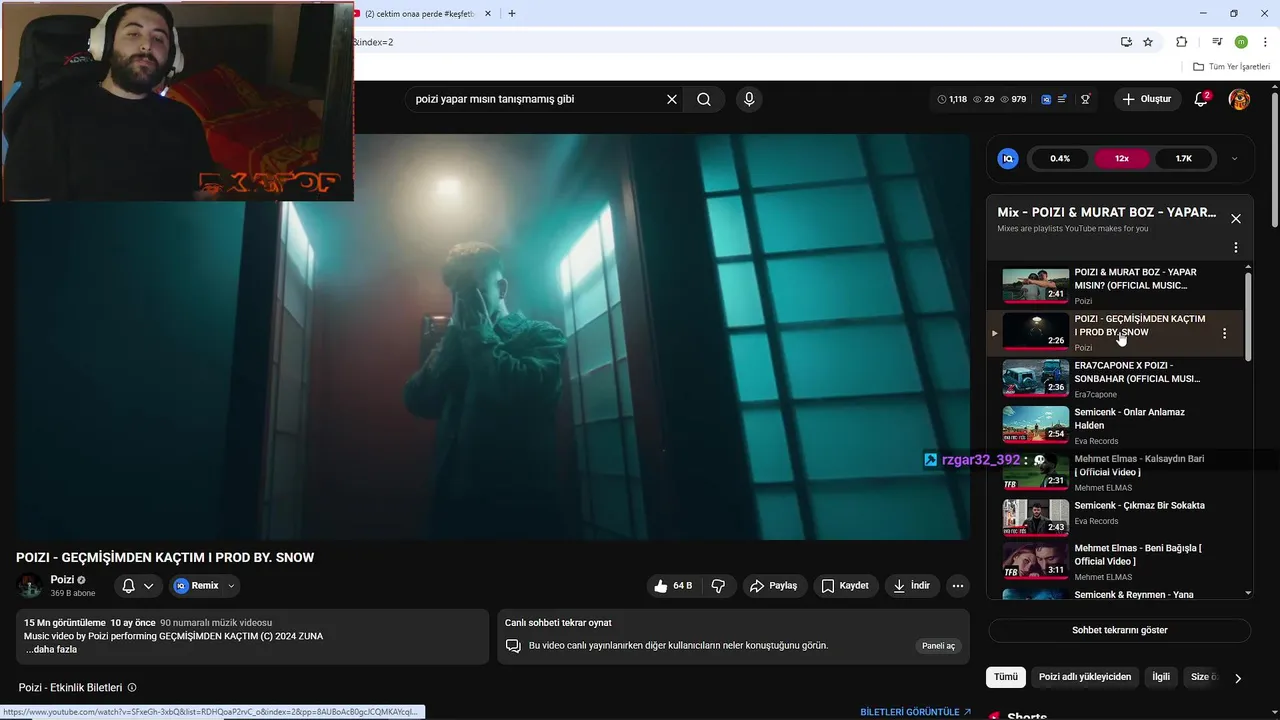Open the notifications bell in the top bar
Screen dimensions: 1280x720
tap(1202, 99)
